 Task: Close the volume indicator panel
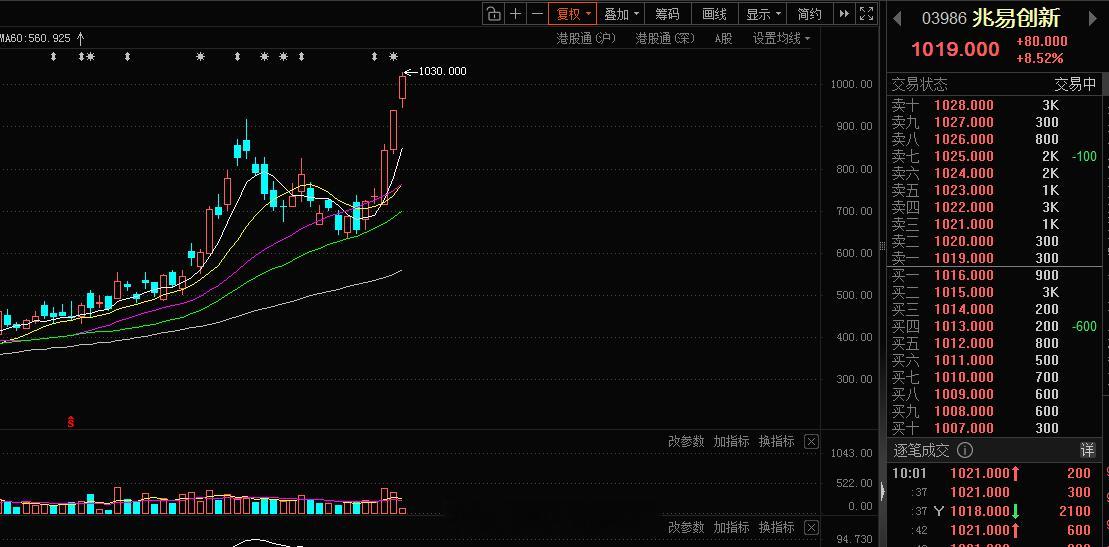point(811,442)
